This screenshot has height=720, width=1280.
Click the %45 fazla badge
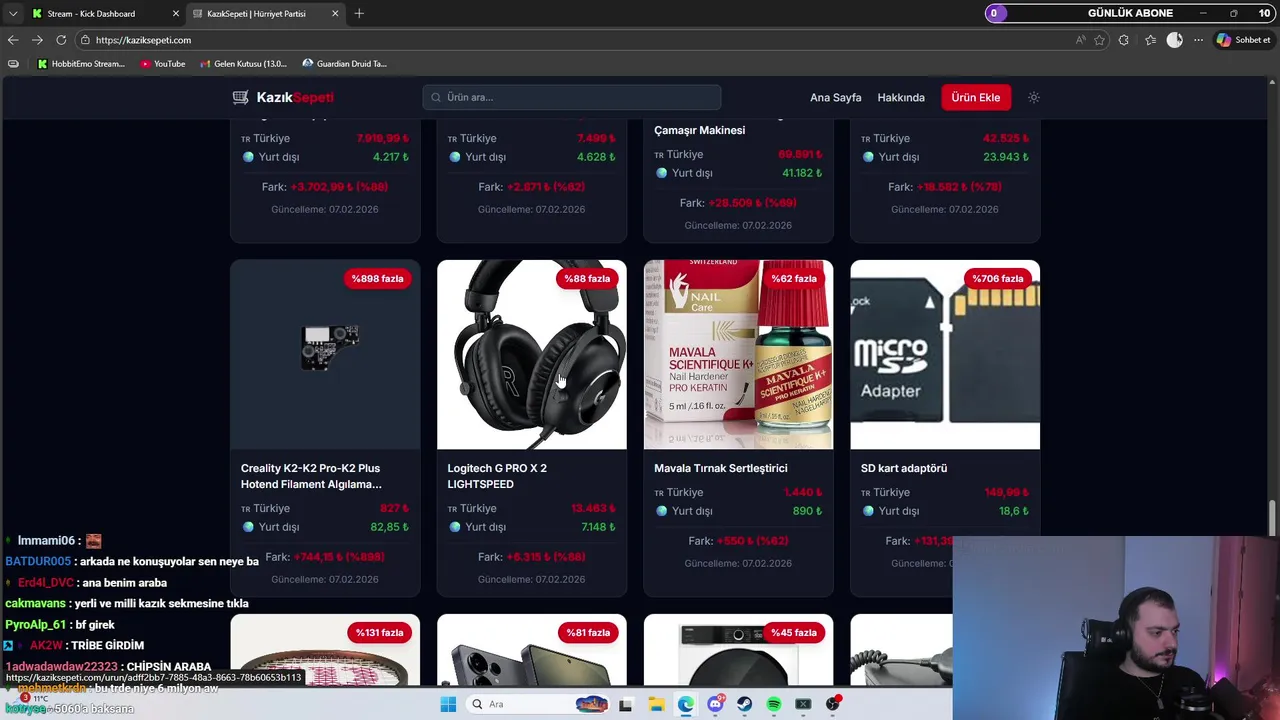pyautogui.click(x=794, y=633)
